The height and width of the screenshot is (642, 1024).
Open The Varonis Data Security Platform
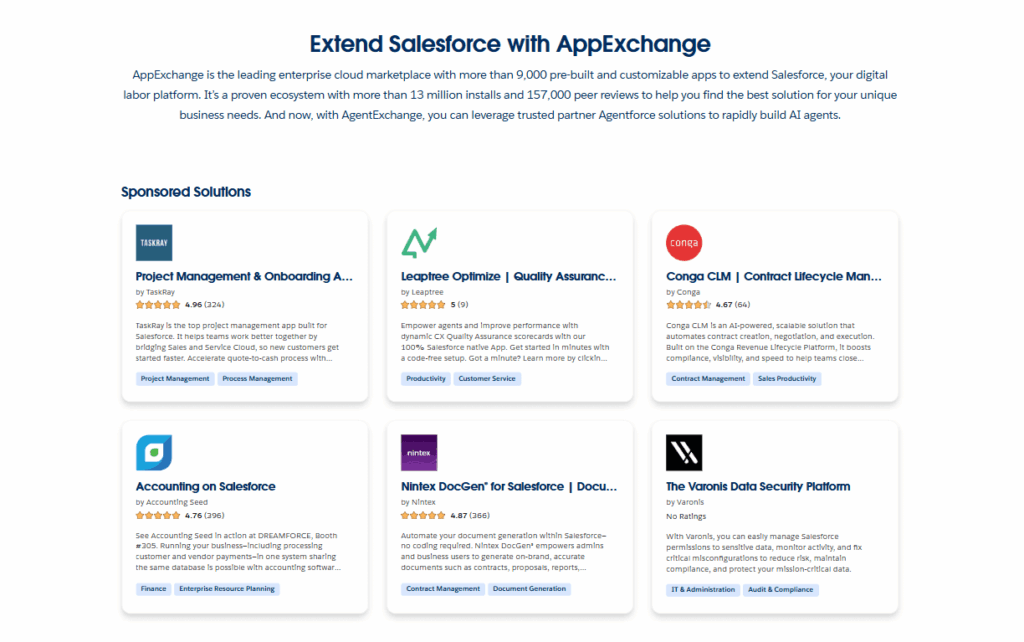[x=758, y=487]
